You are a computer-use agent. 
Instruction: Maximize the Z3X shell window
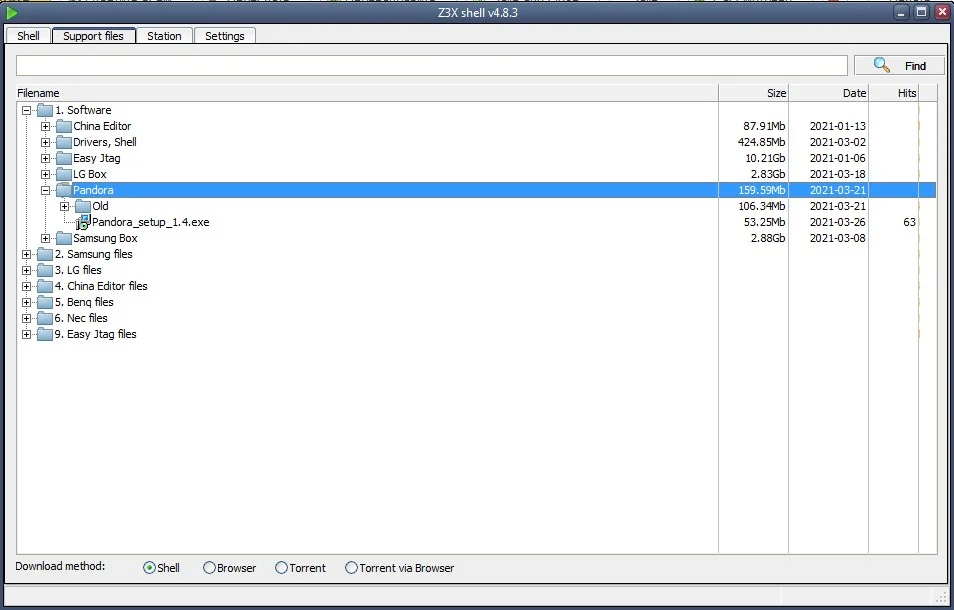[x=921, y=12]
